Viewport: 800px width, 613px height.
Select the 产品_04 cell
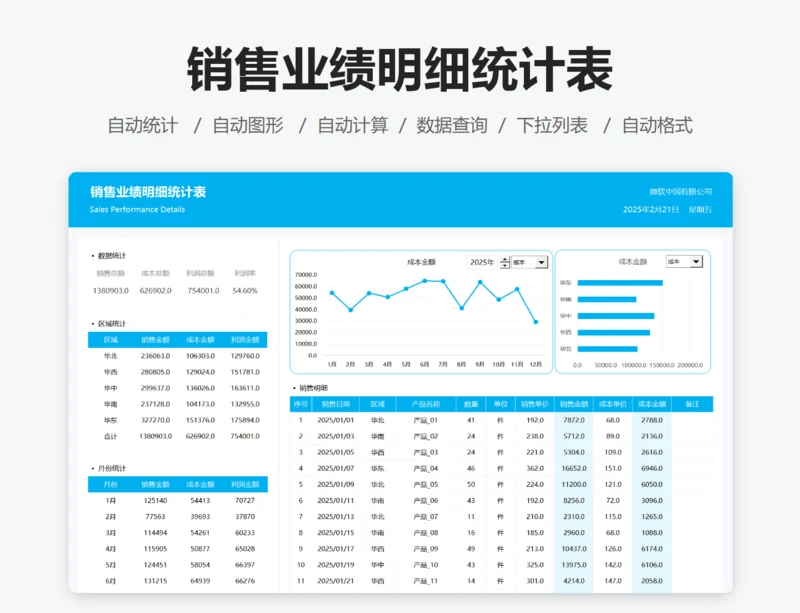point(426,469)
